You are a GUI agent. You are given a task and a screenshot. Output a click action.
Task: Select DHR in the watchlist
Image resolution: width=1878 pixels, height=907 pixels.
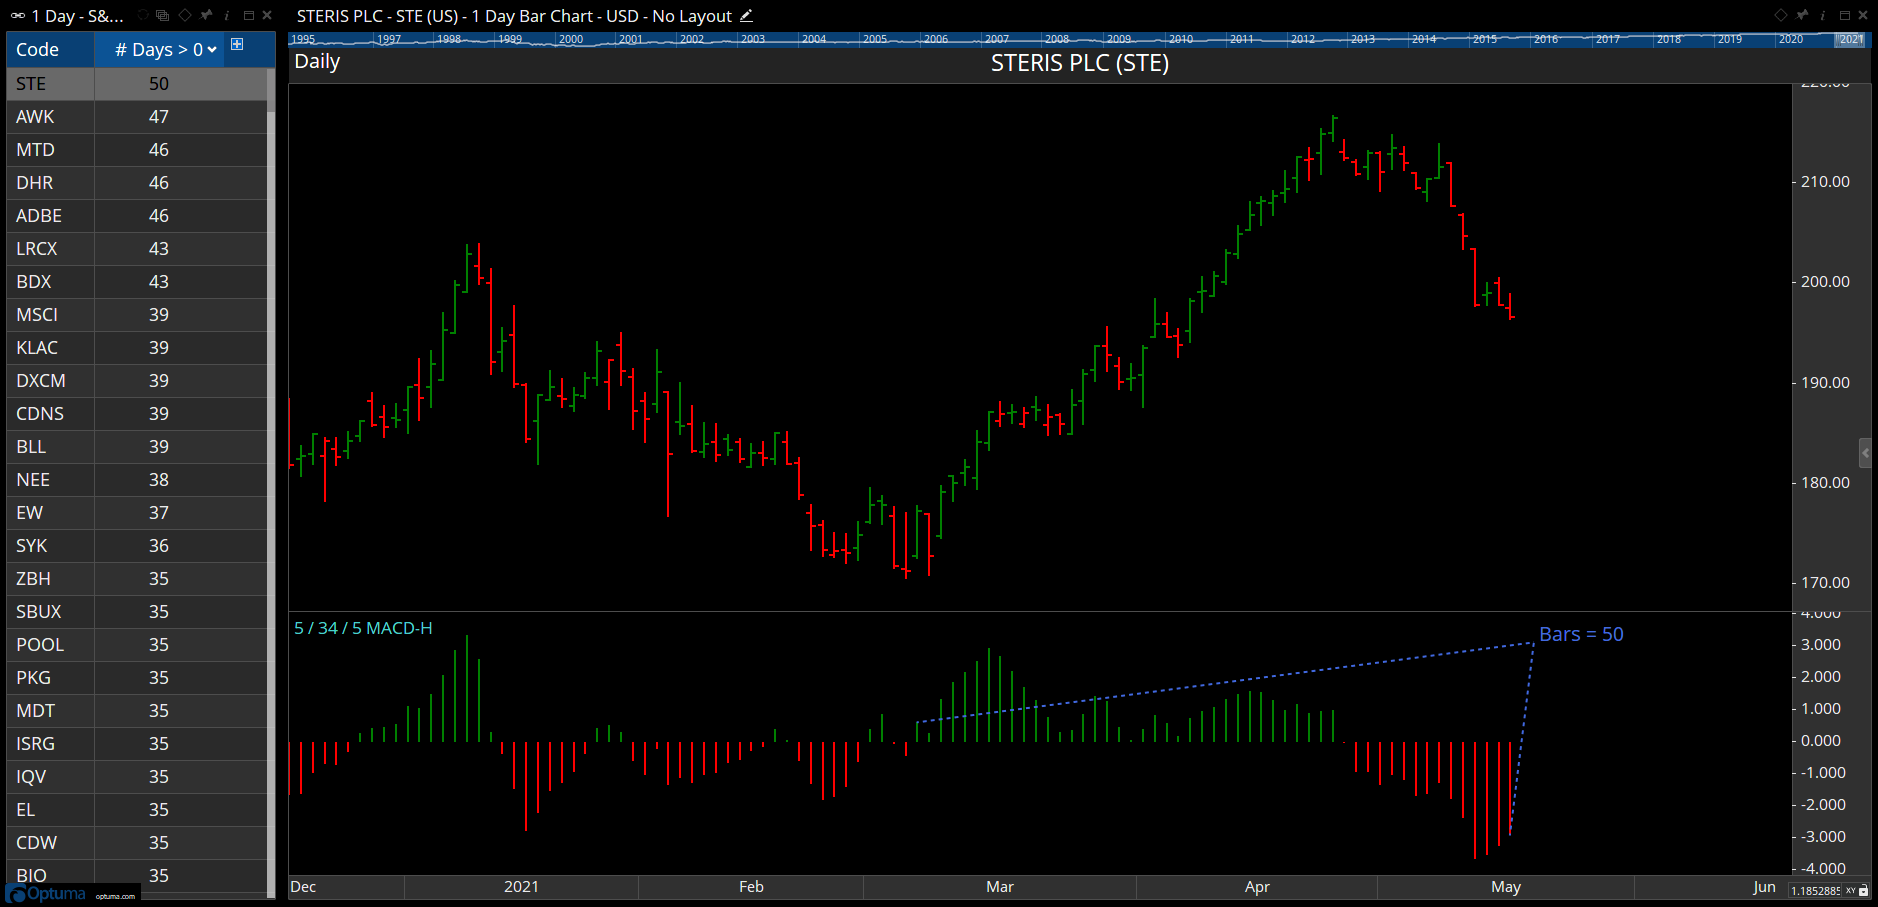[x=137, y=183]
